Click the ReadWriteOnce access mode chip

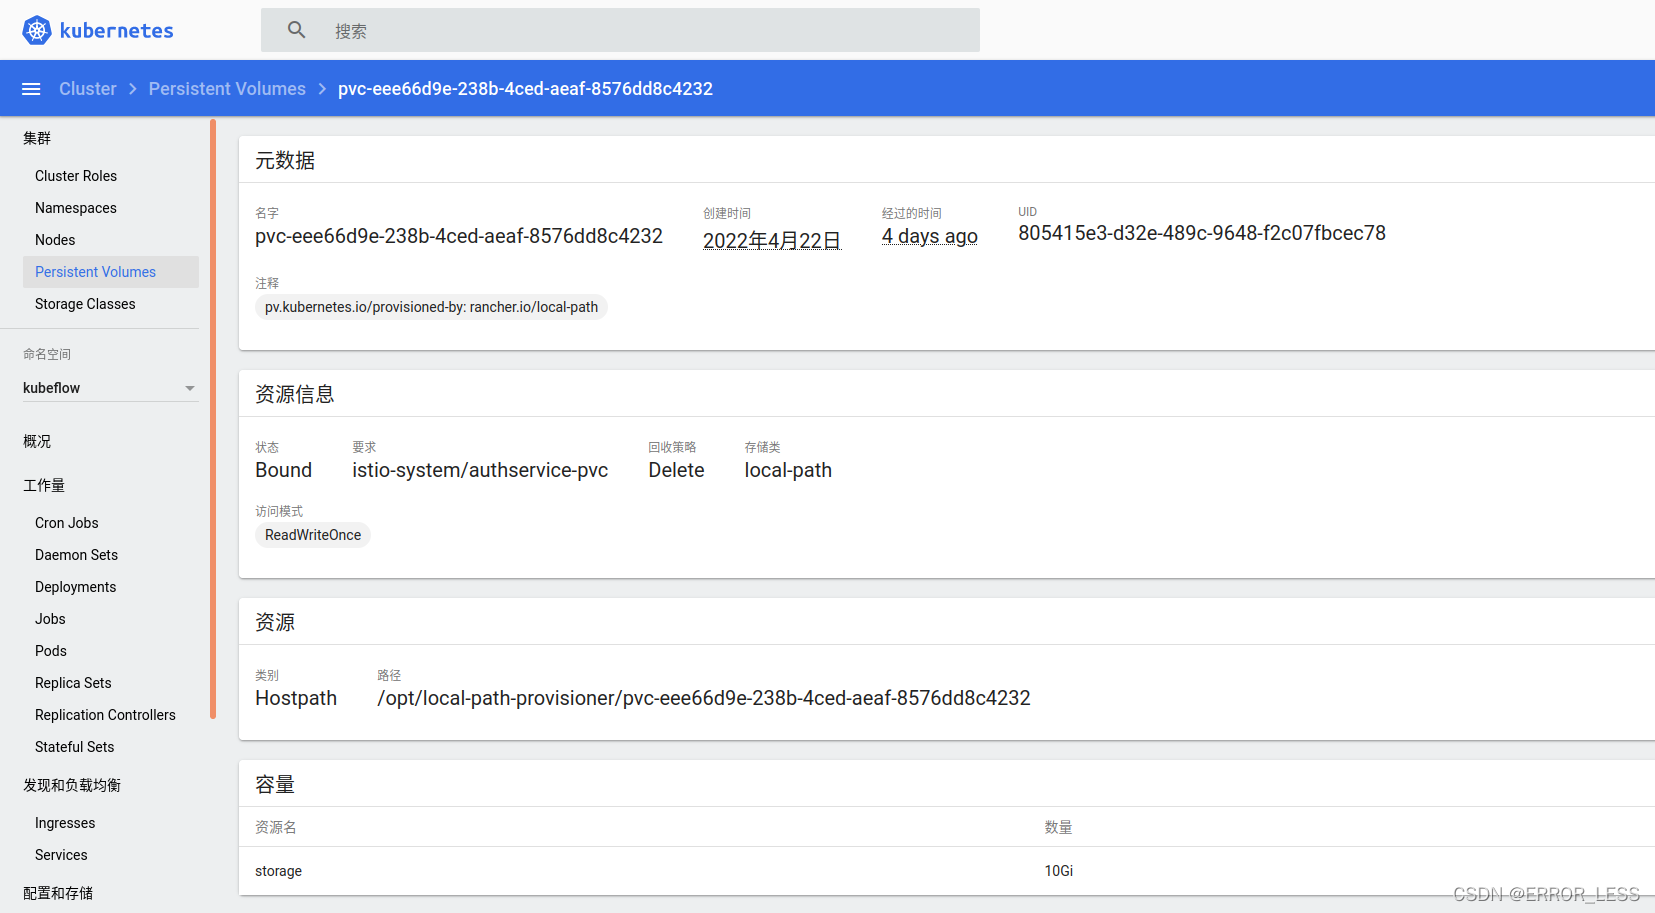(313, 535)
